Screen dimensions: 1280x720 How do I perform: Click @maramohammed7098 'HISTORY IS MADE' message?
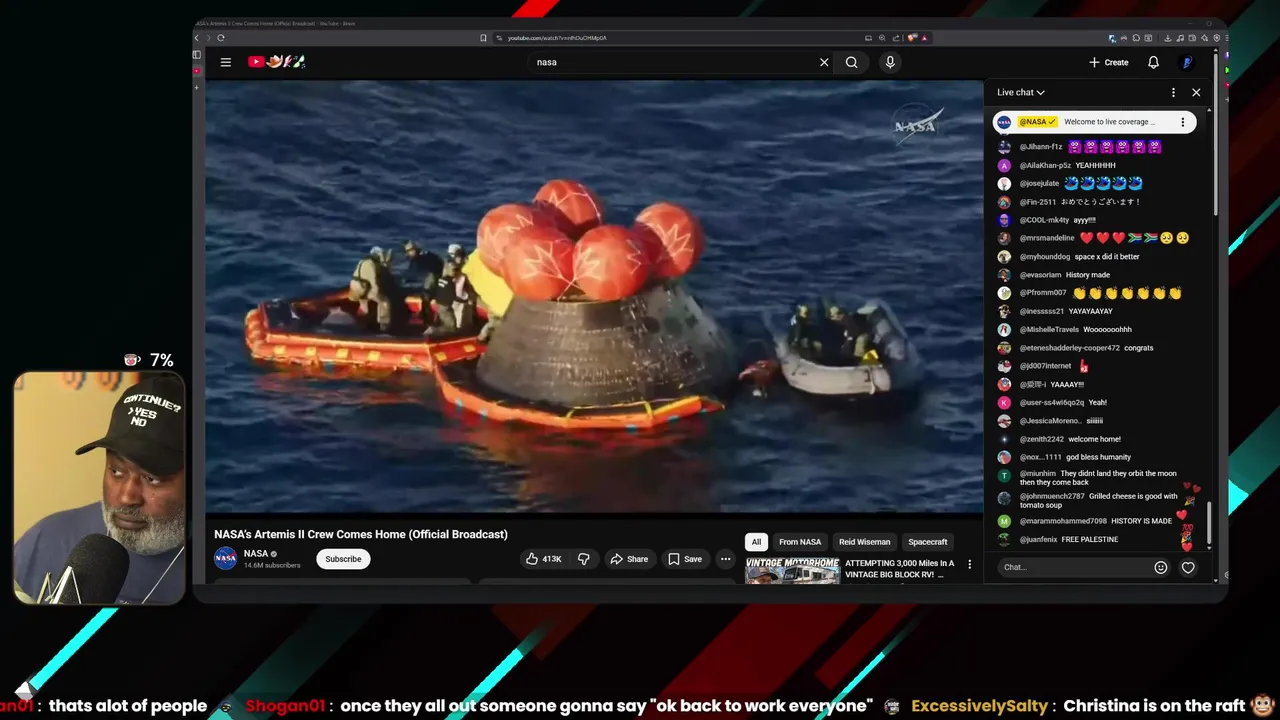pos(1095,521)
